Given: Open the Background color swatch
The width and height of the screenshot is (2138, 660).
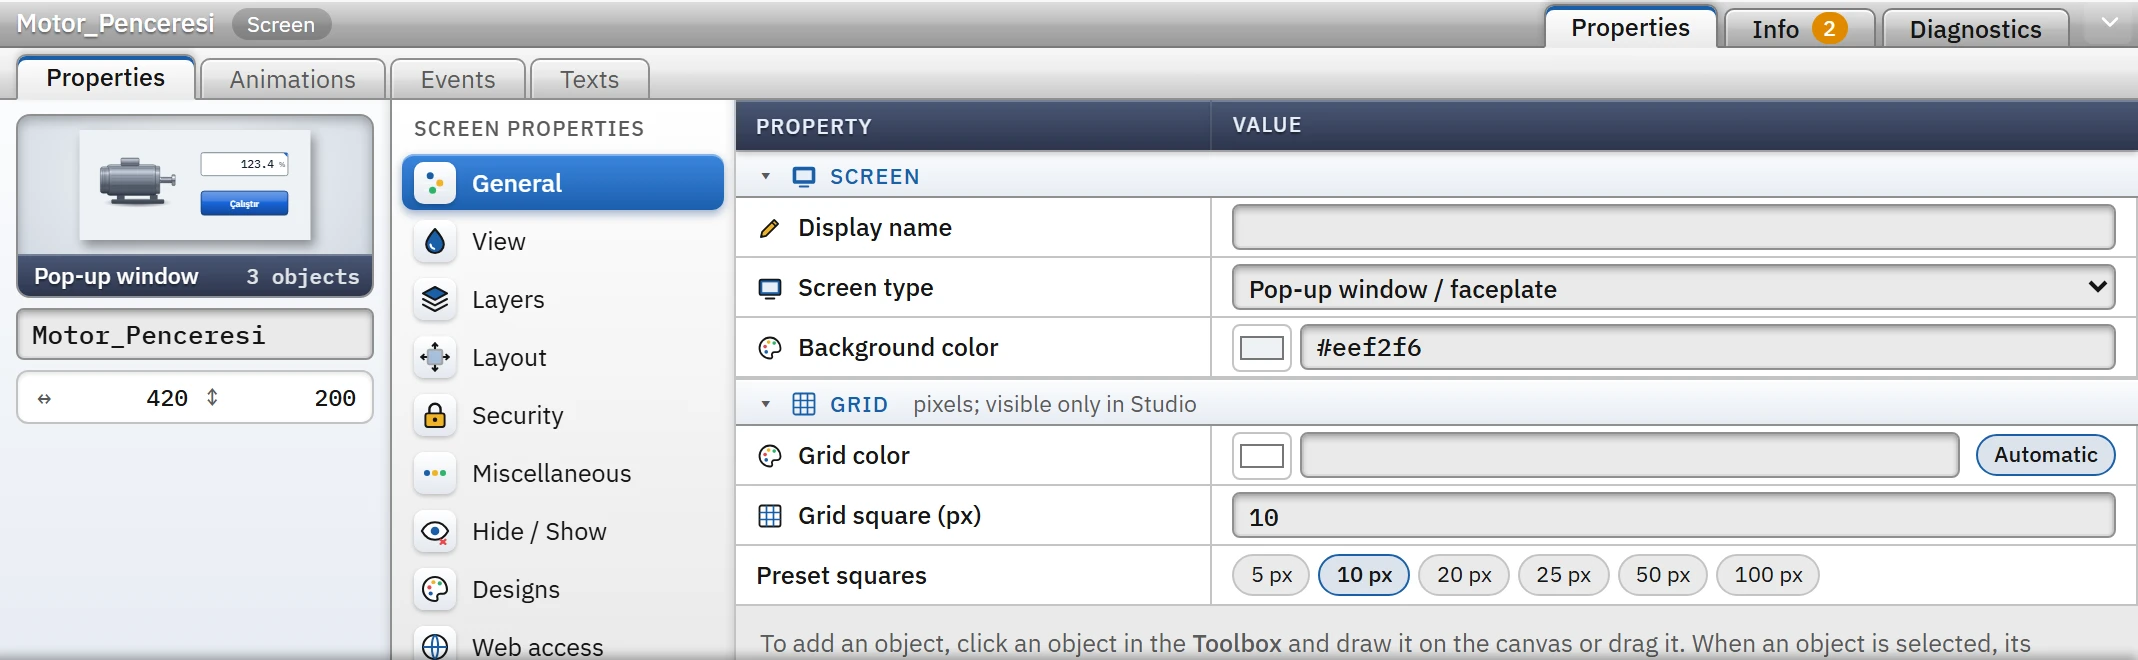Looking at the screenshot, I should [1261, 348].
